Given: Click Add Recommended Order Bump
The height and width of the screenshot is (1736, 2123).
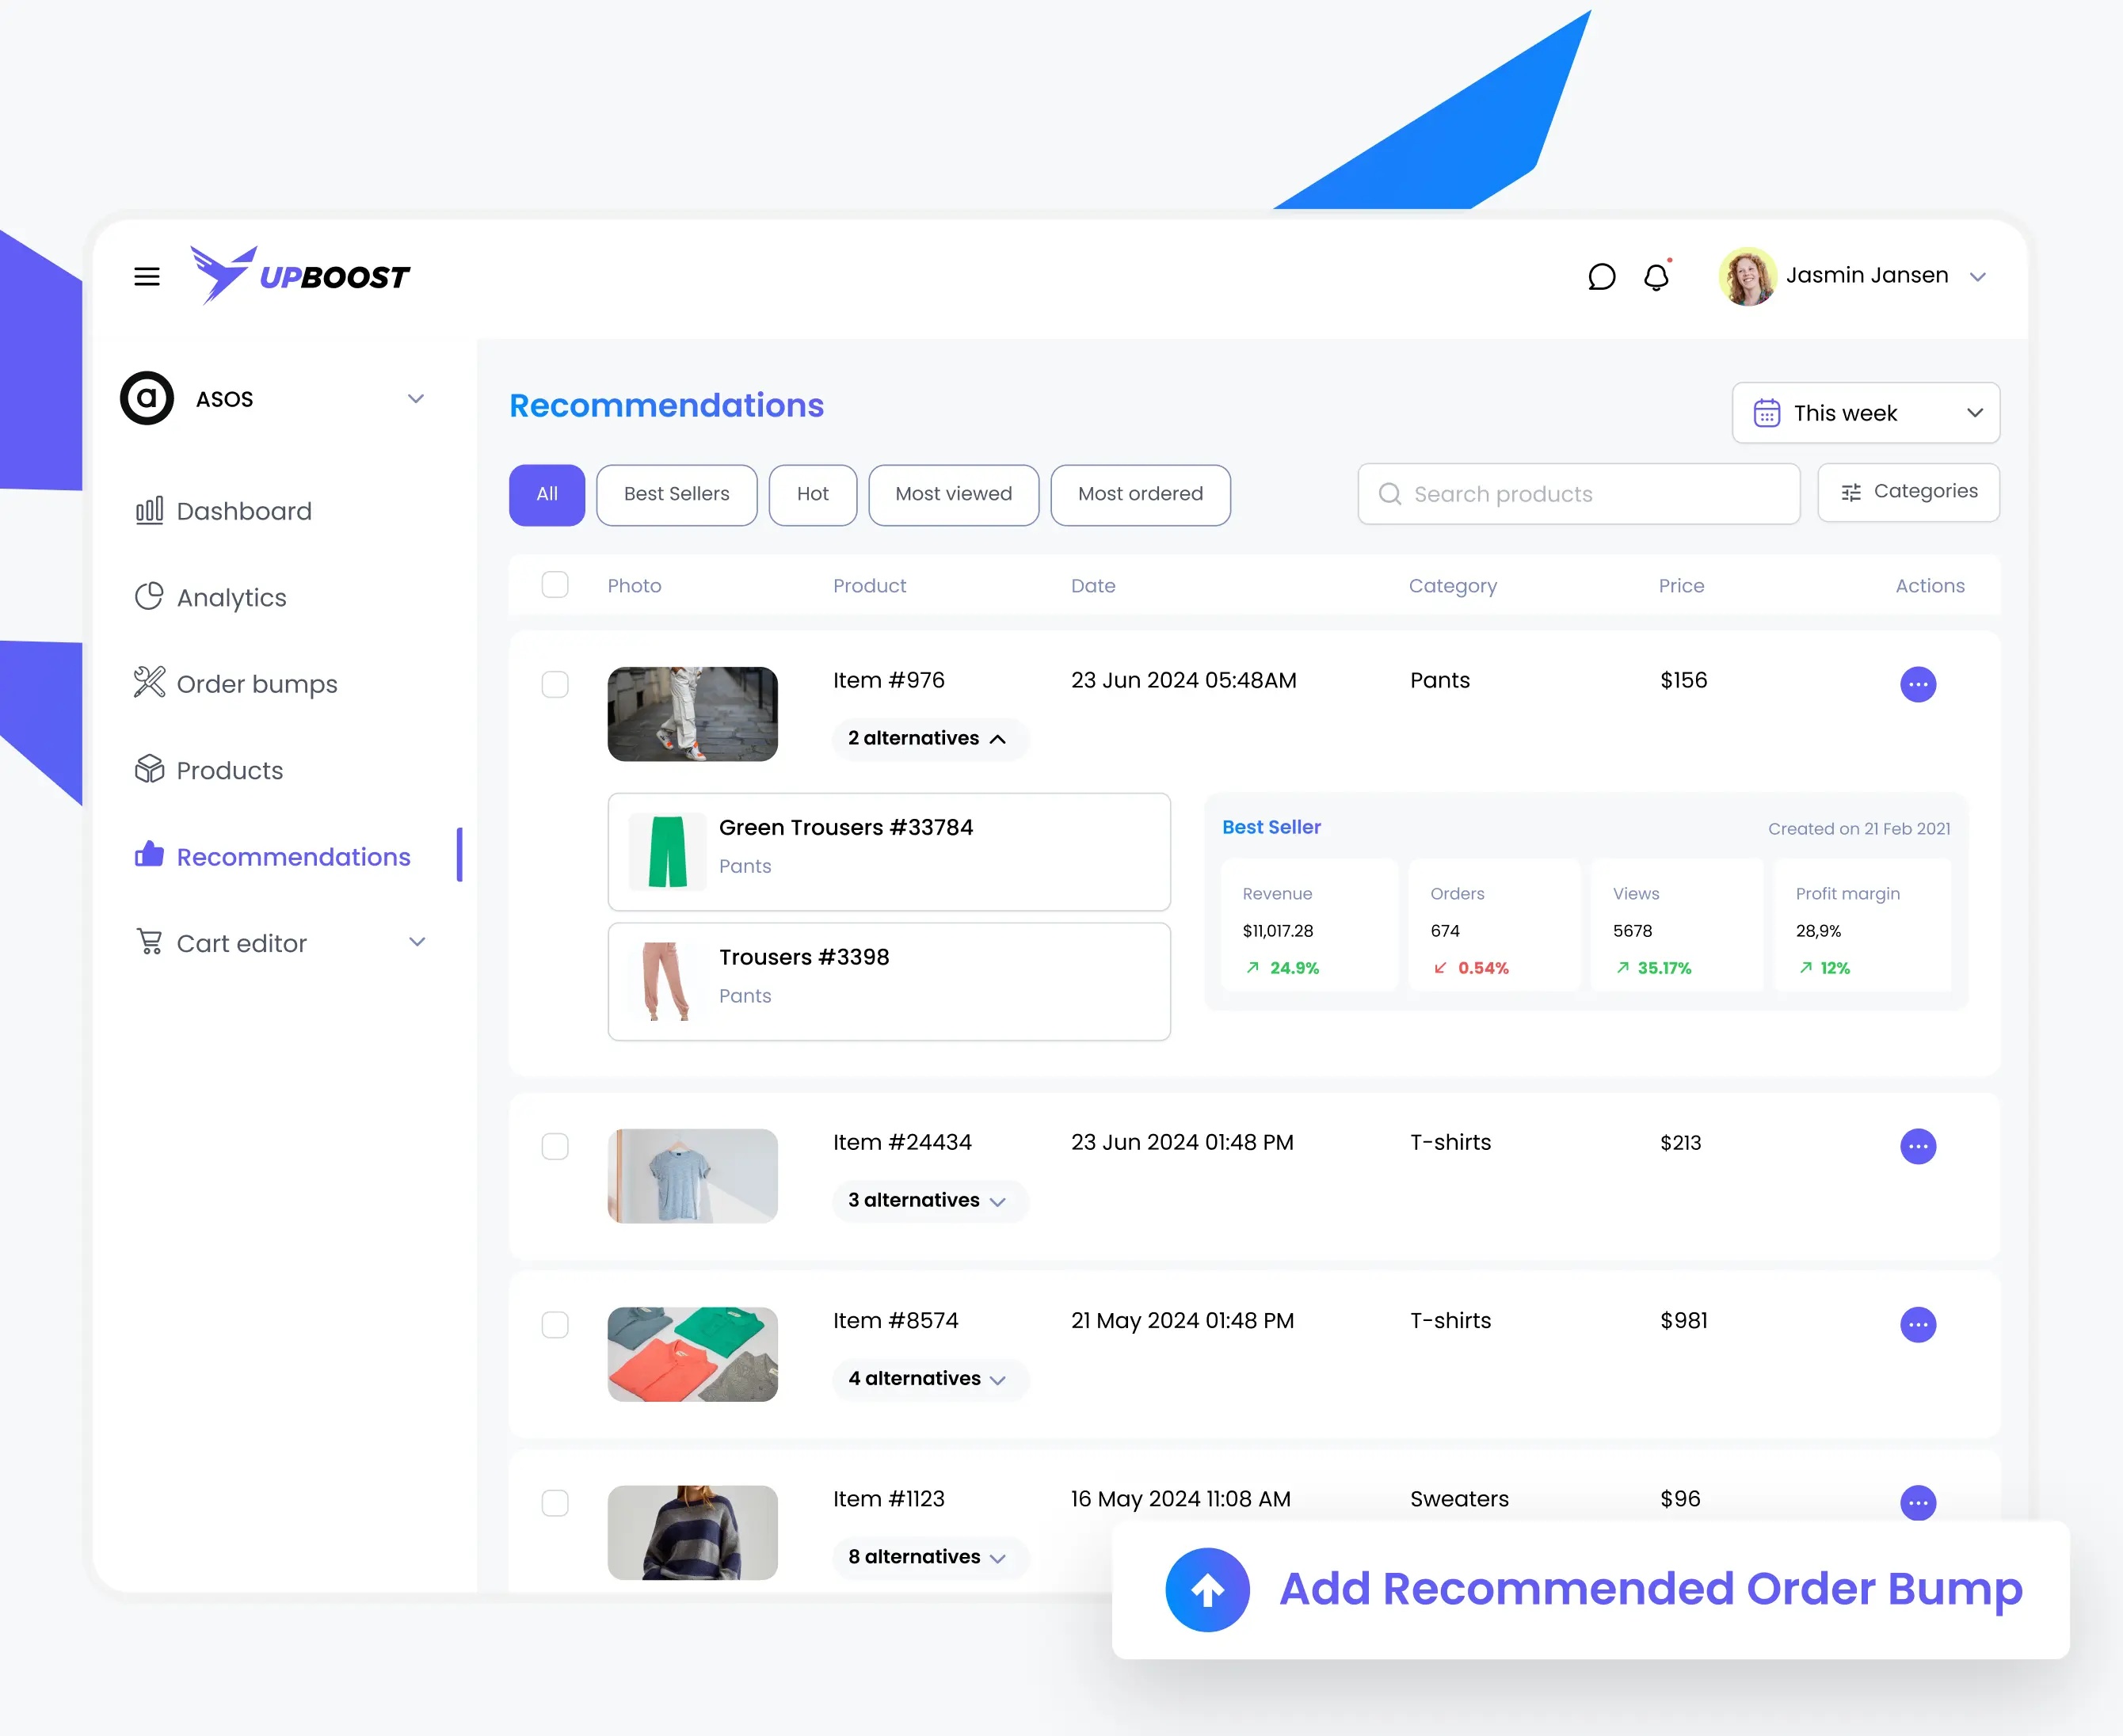Looking at the screenshot, I should (x=1650, y=1589).
